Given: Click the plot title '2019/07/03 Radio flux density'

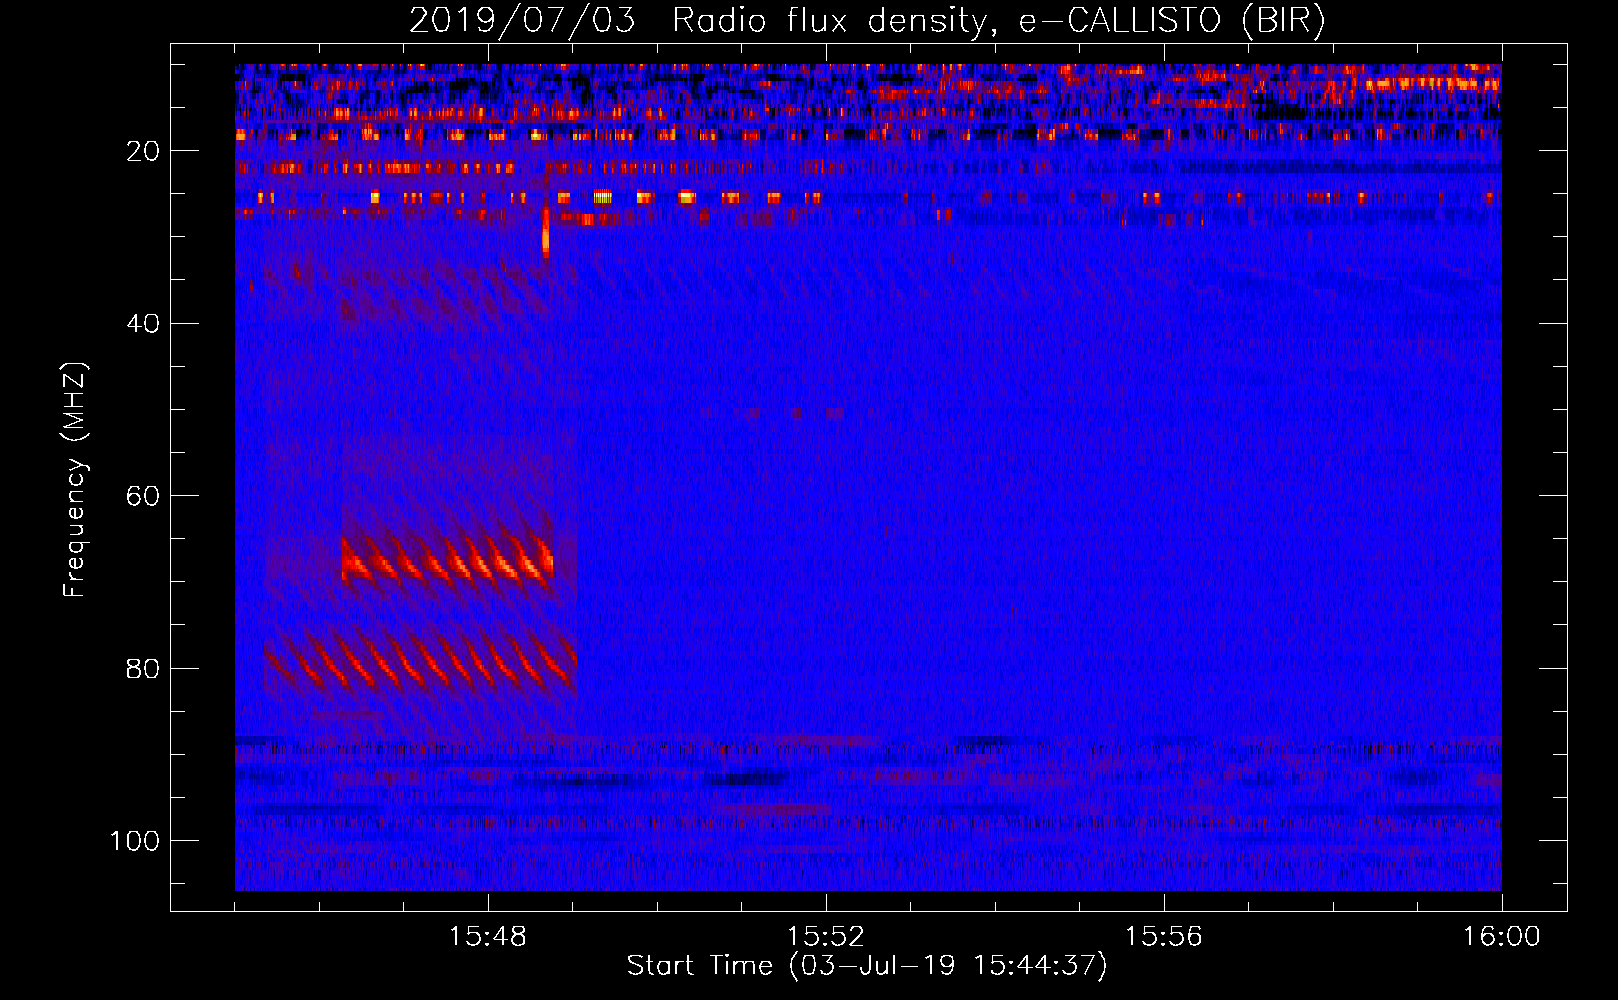Looking at the screenshot, I should click(867, 20).
